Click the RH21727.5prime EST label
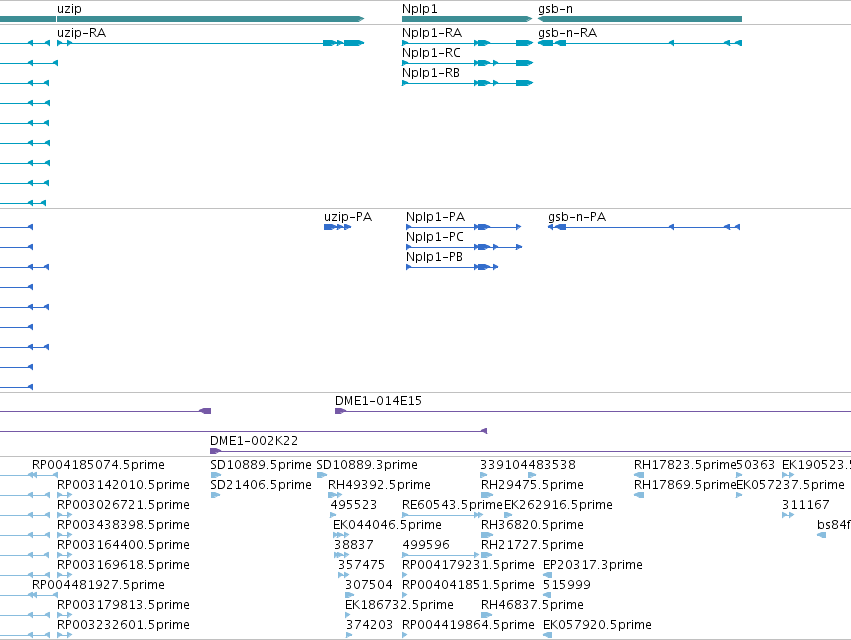The width and height of the screenshot is (851, 640). pyautogui.click(x=532, y=544)
